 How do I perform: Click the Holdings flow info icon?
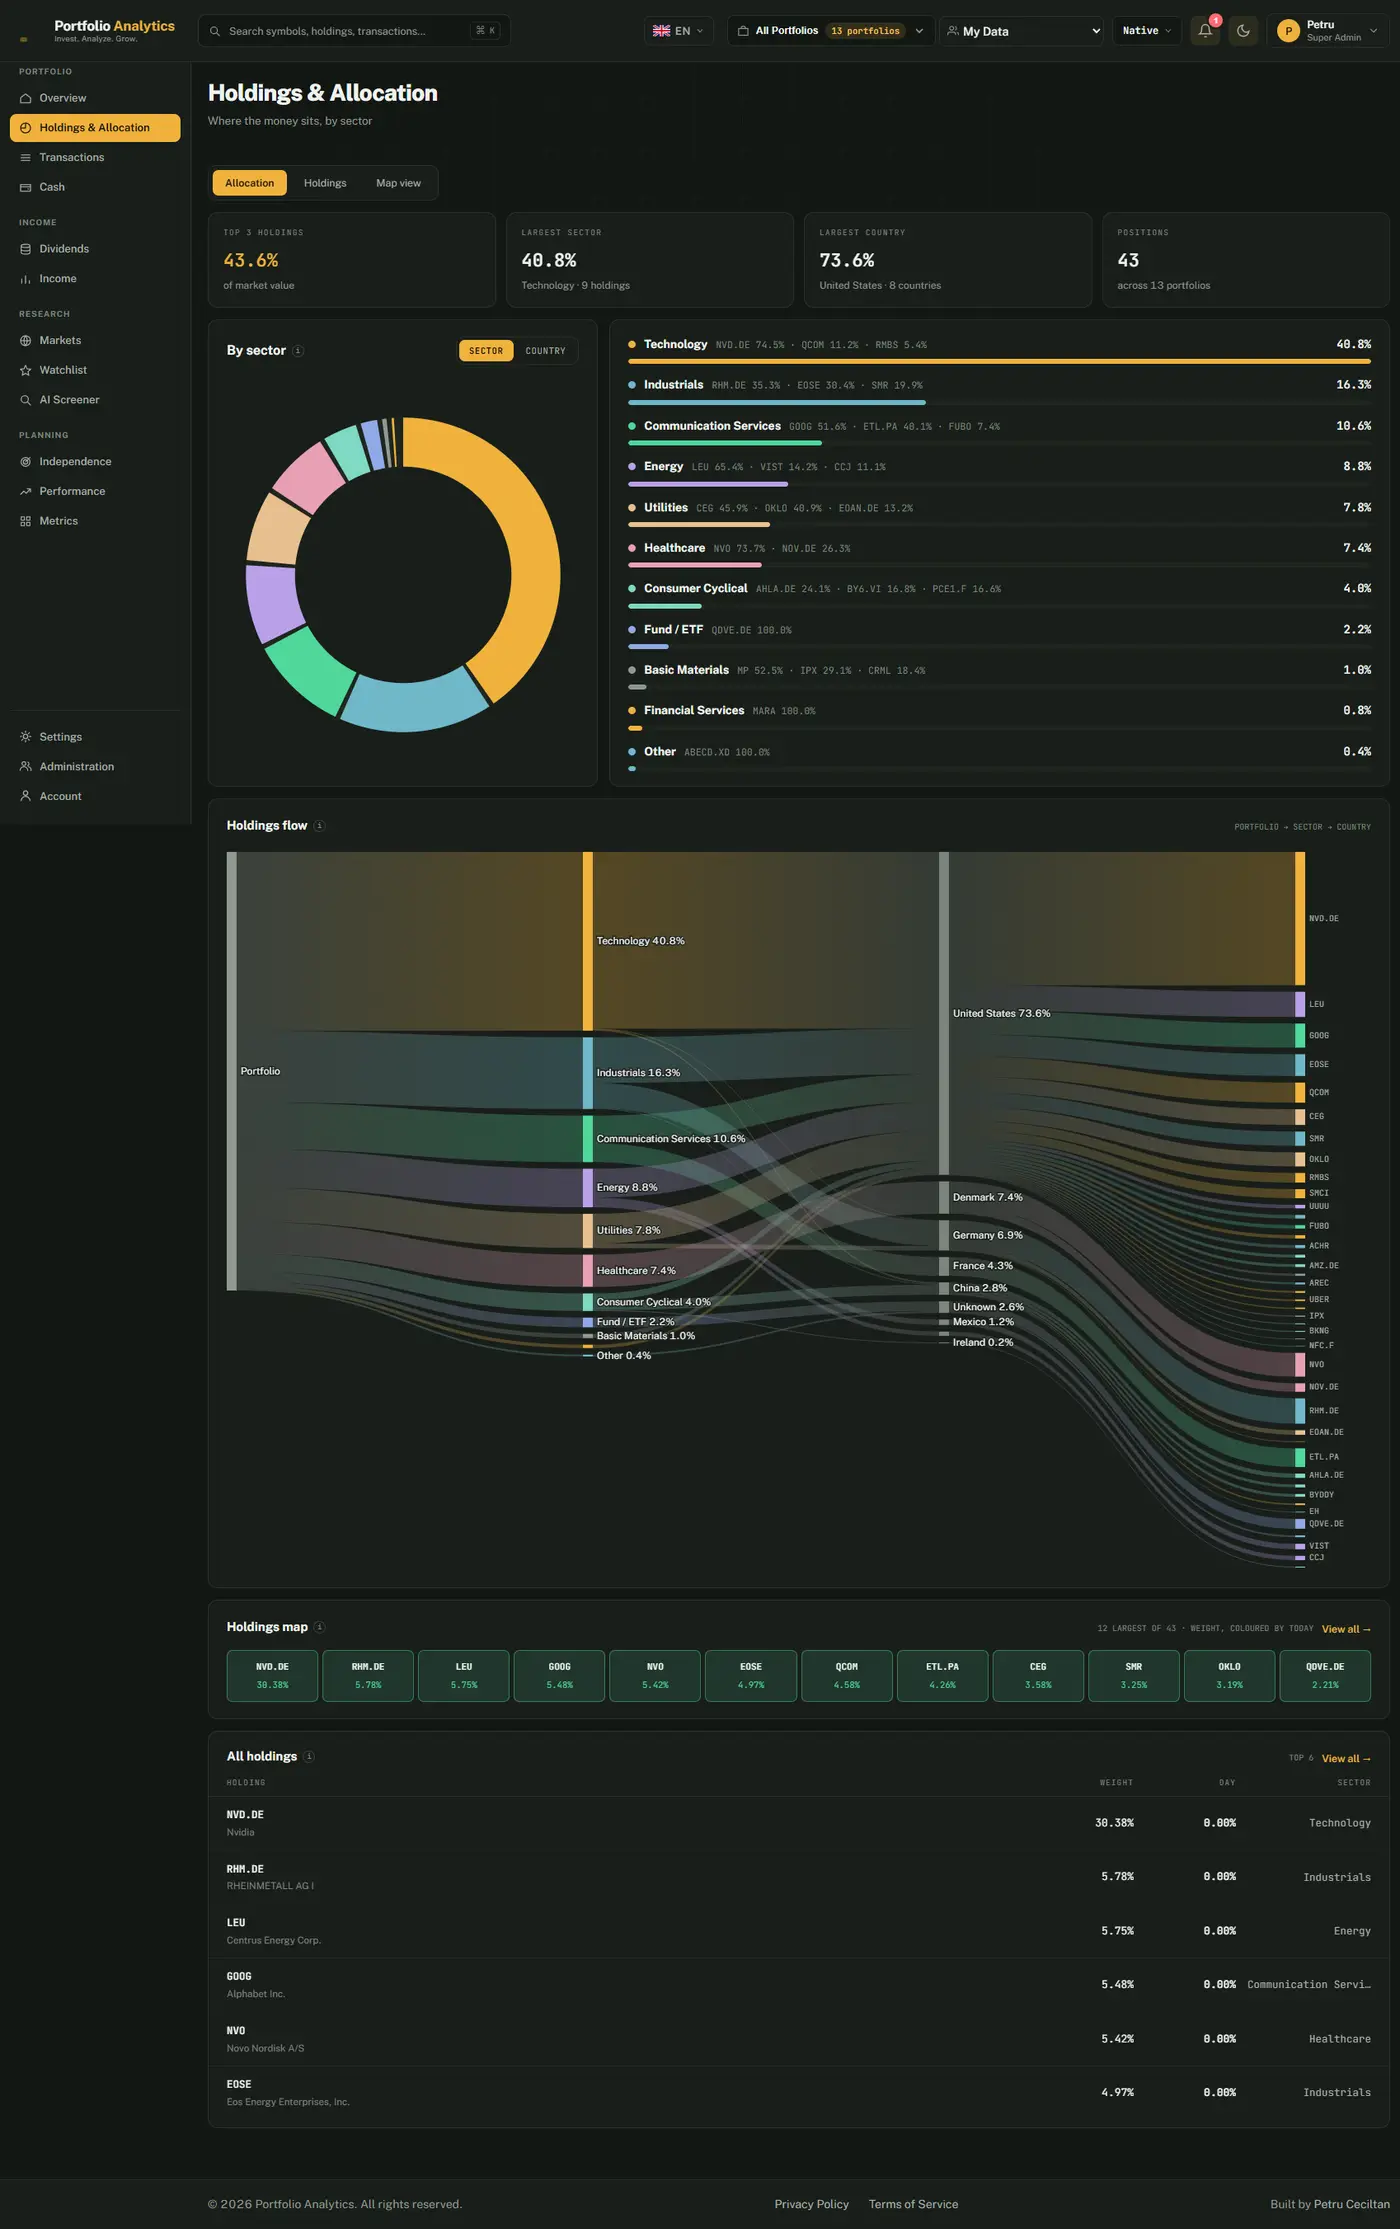tap(319, 826)
